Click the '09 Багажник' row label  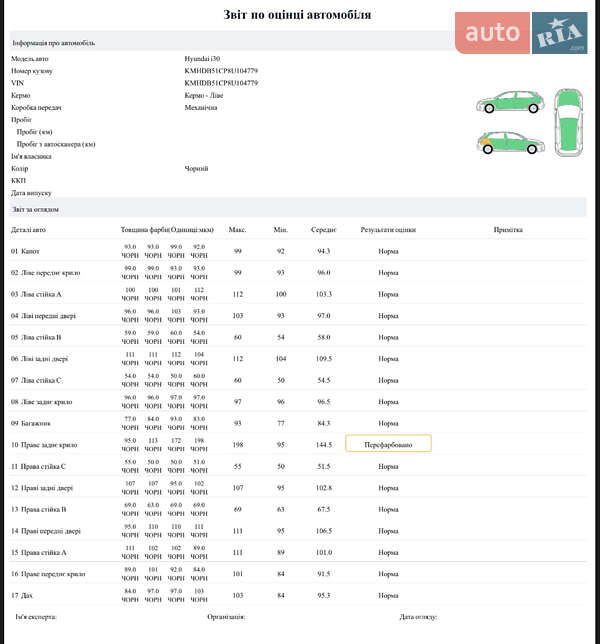[x=31, y=423]
